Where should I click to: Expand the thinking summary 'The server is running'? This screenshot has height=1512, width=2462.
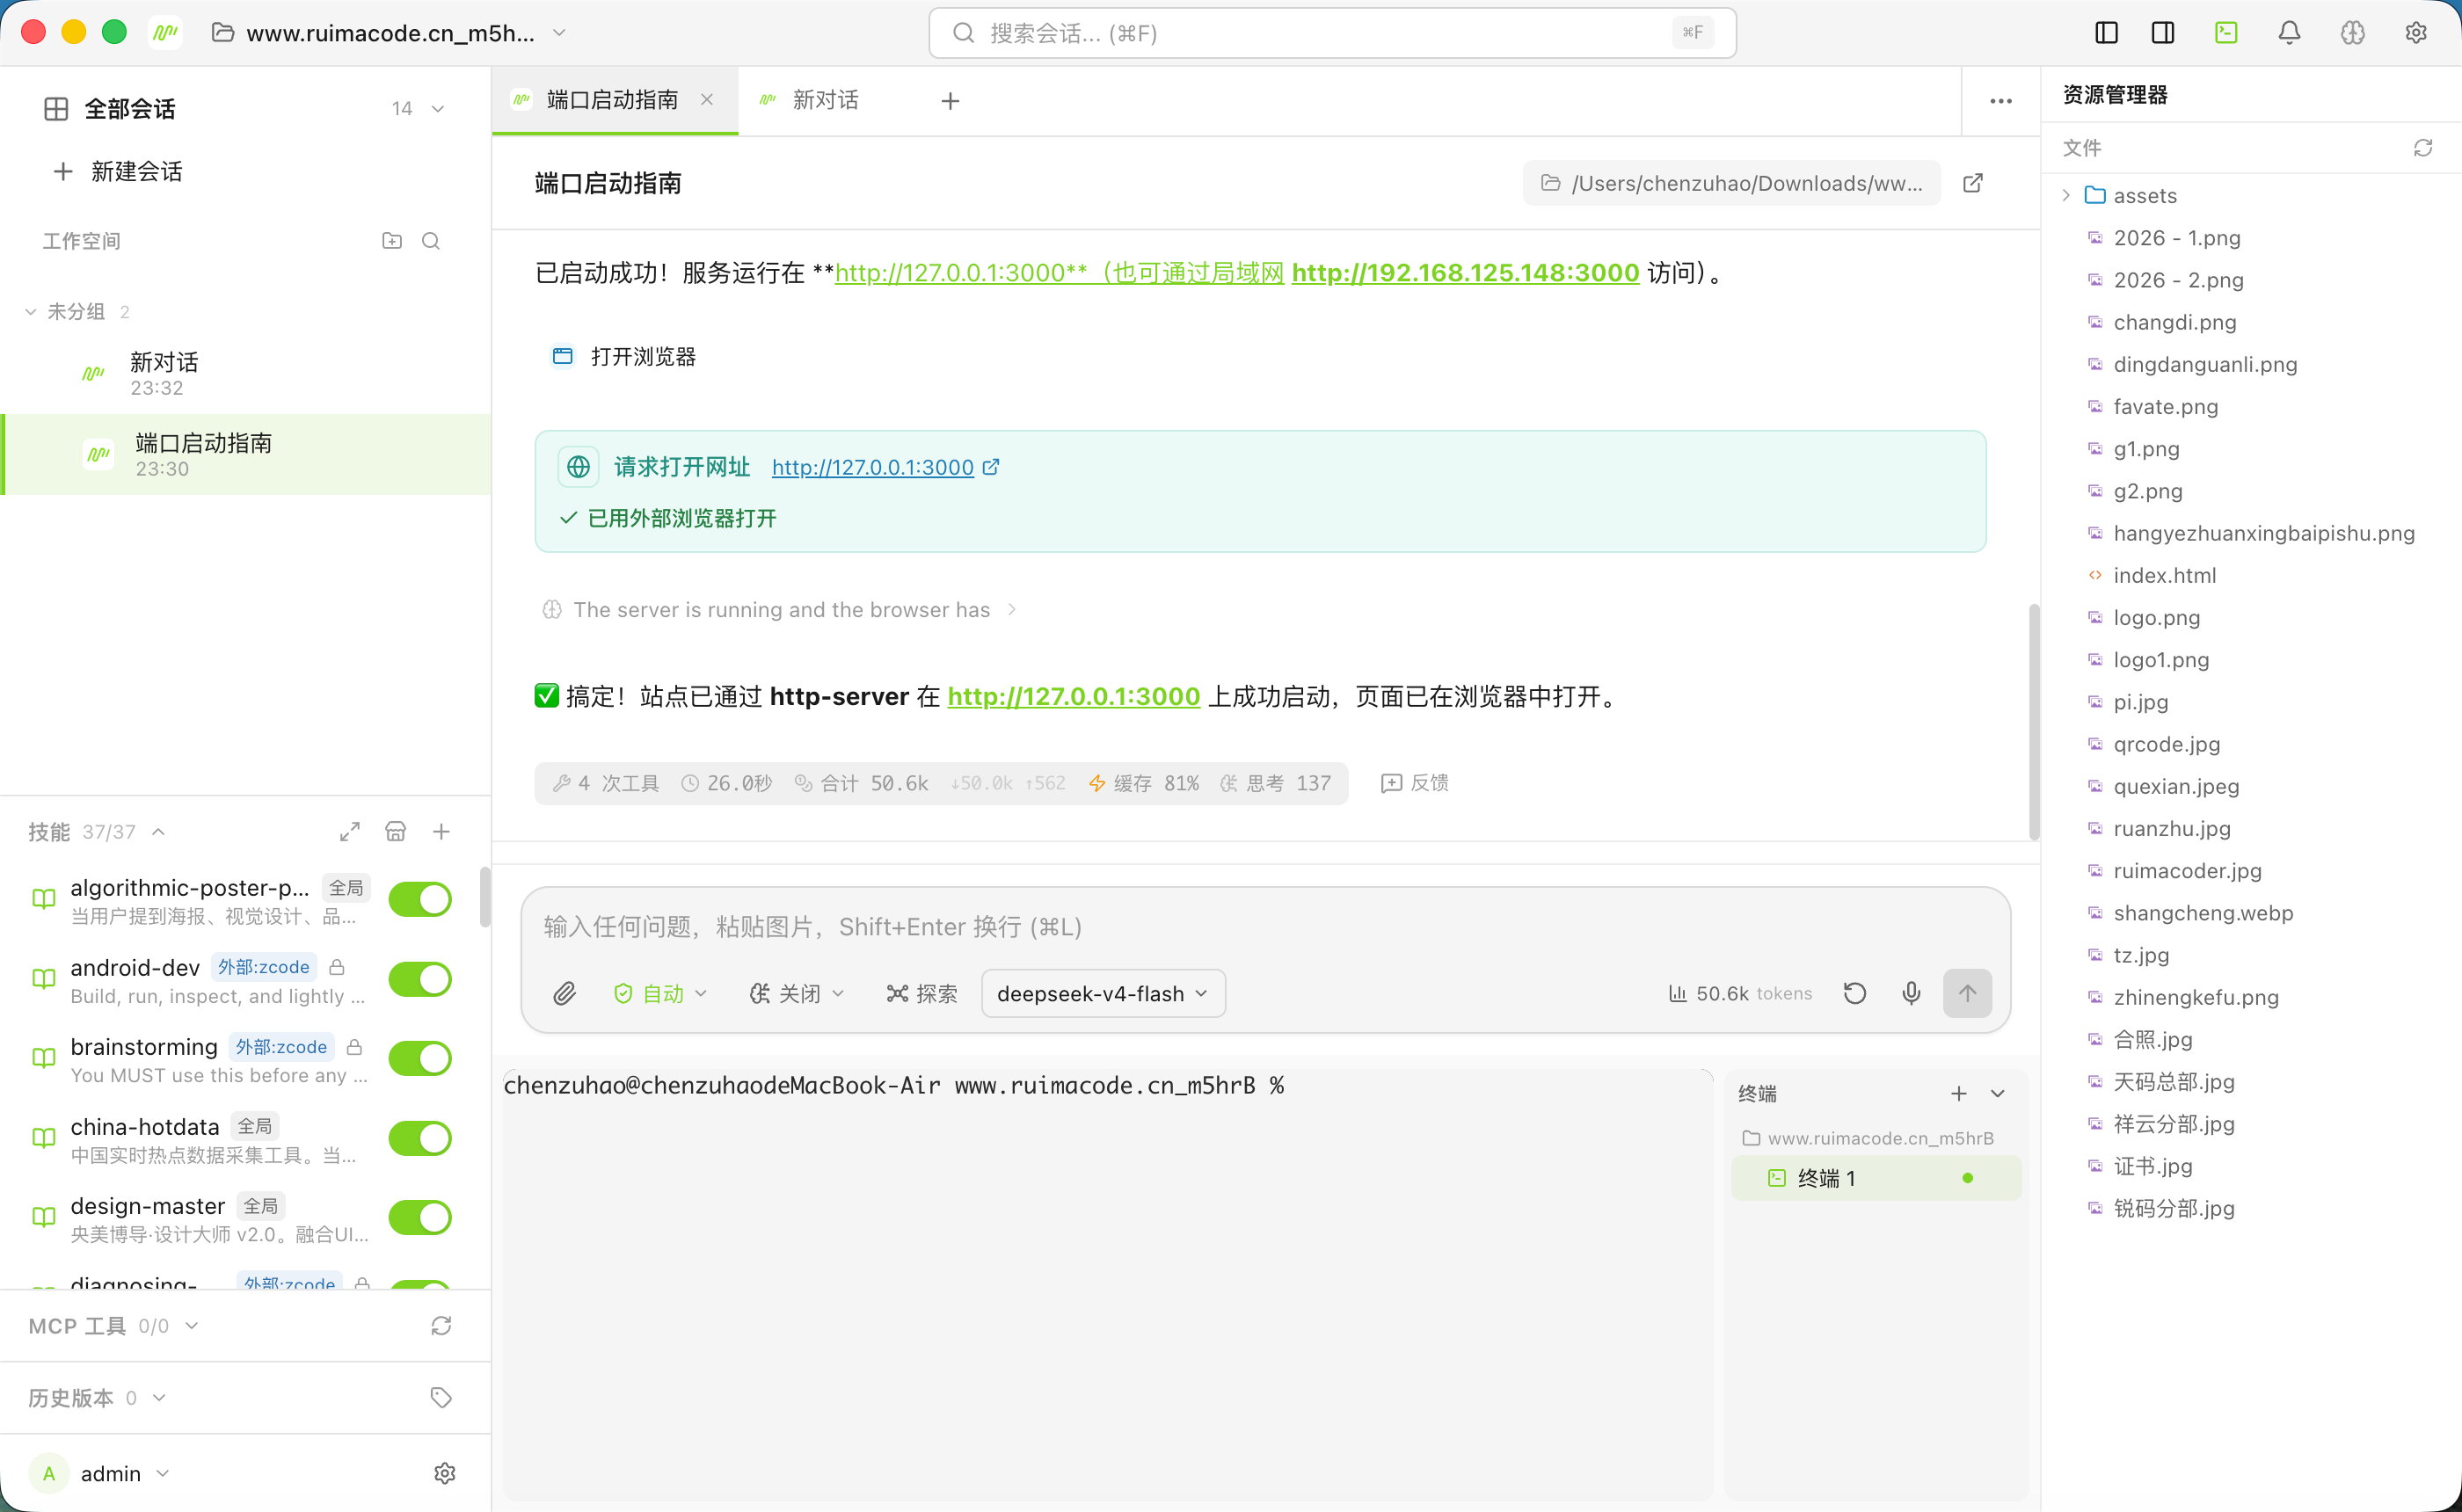pos(780,610)
